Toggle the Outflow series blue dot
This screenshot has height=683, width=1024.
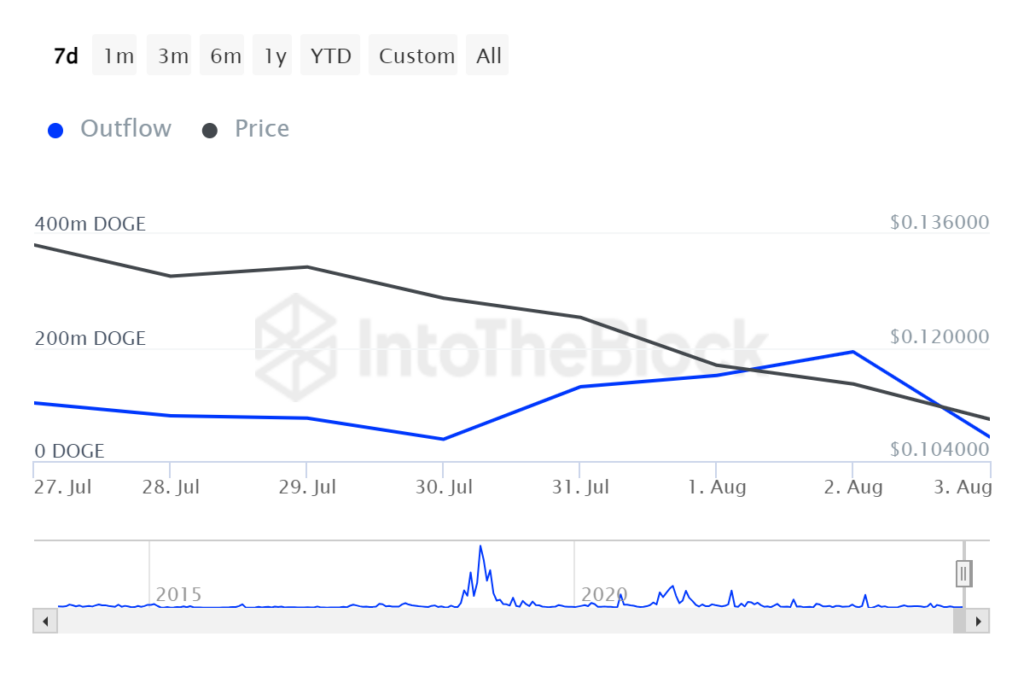(x=56, y=130)
